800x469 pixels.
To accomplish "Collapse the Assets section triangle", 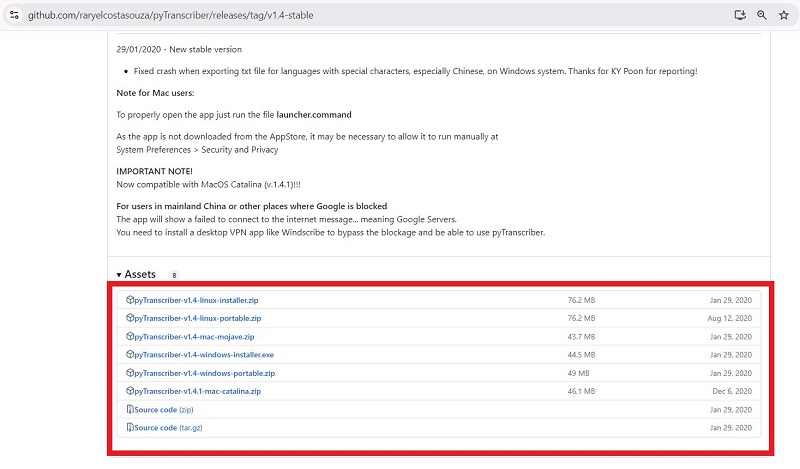I will pyautogui.click(x=119, y=275).
